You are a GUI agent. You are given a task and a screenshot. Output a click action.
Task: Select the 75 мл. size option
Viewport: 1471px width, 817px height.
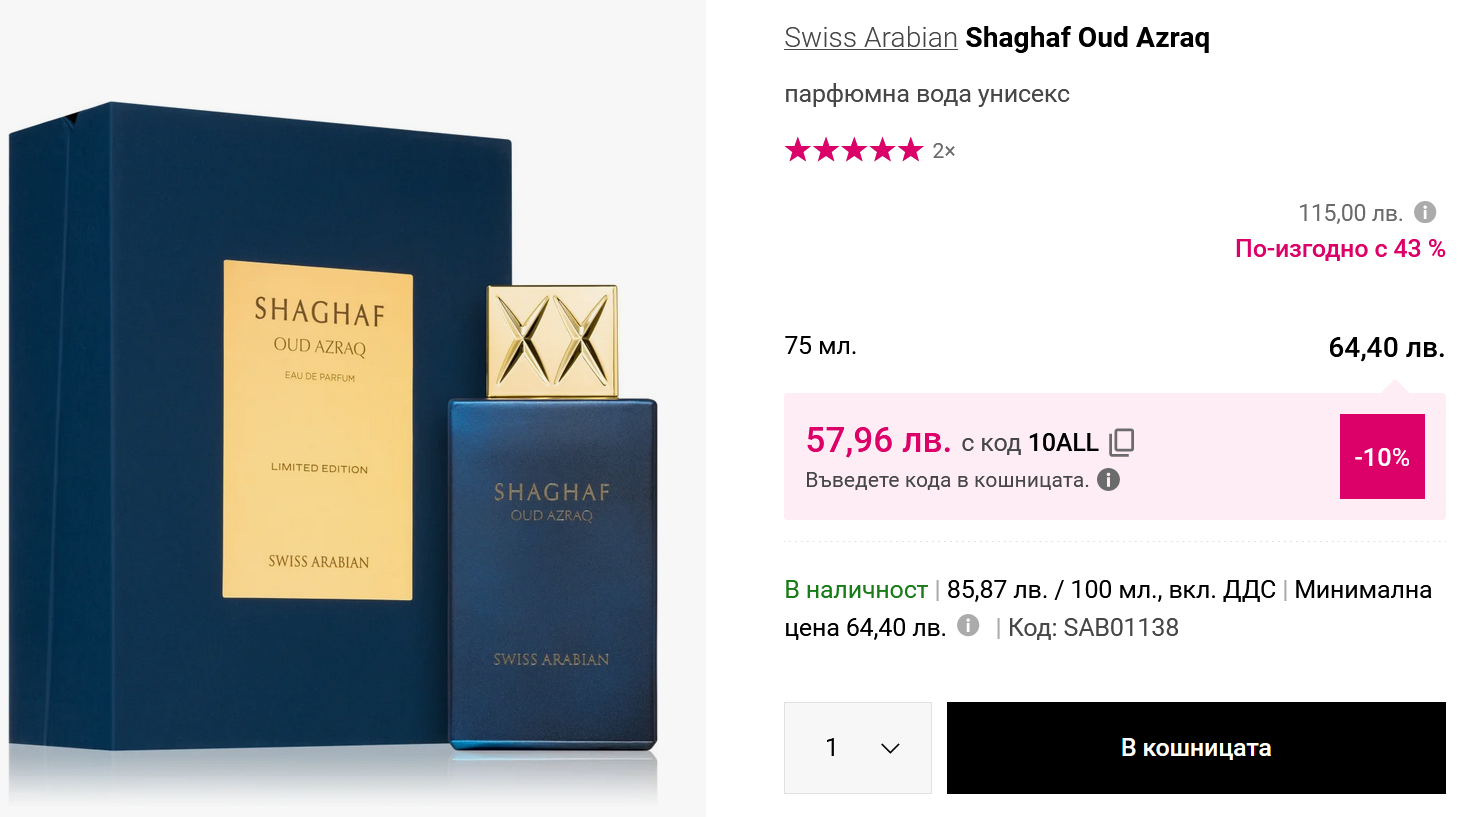[x=821, y=346]
